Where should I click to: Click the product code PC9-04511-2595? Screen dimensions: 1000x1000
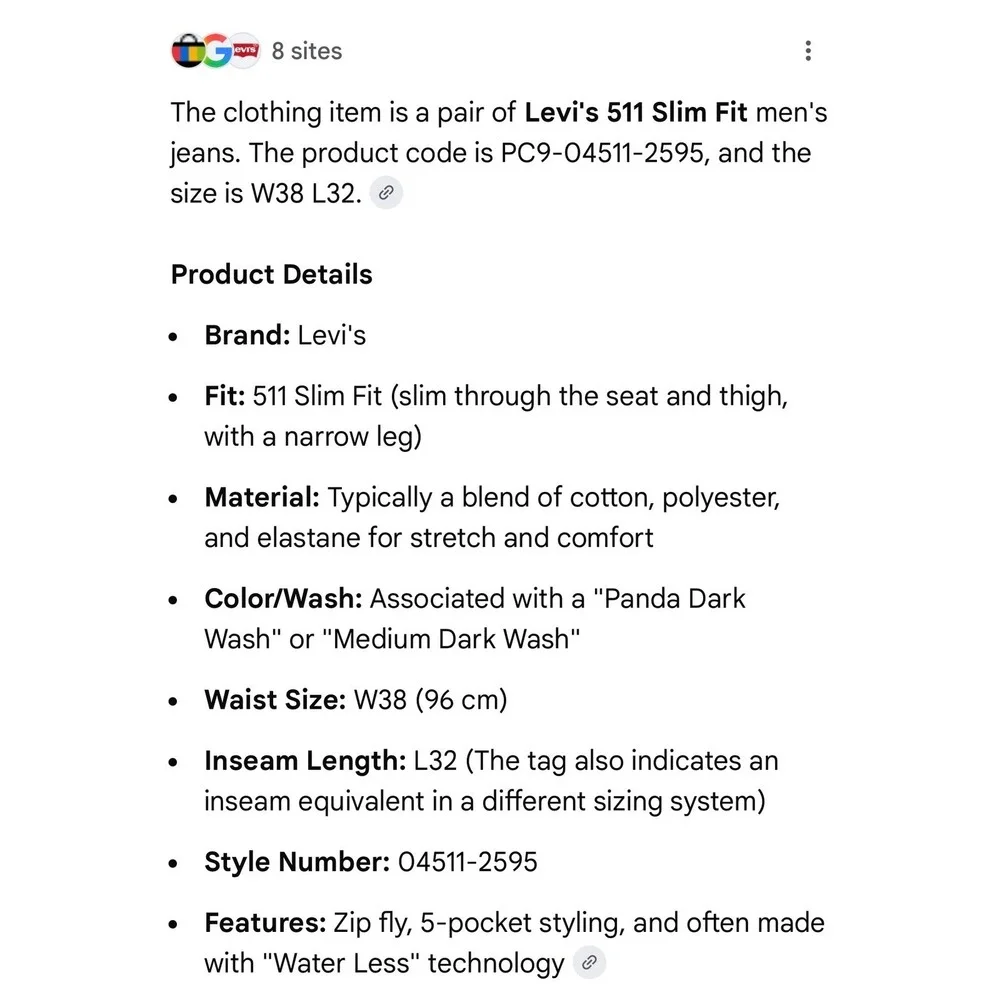click(602, 153)
